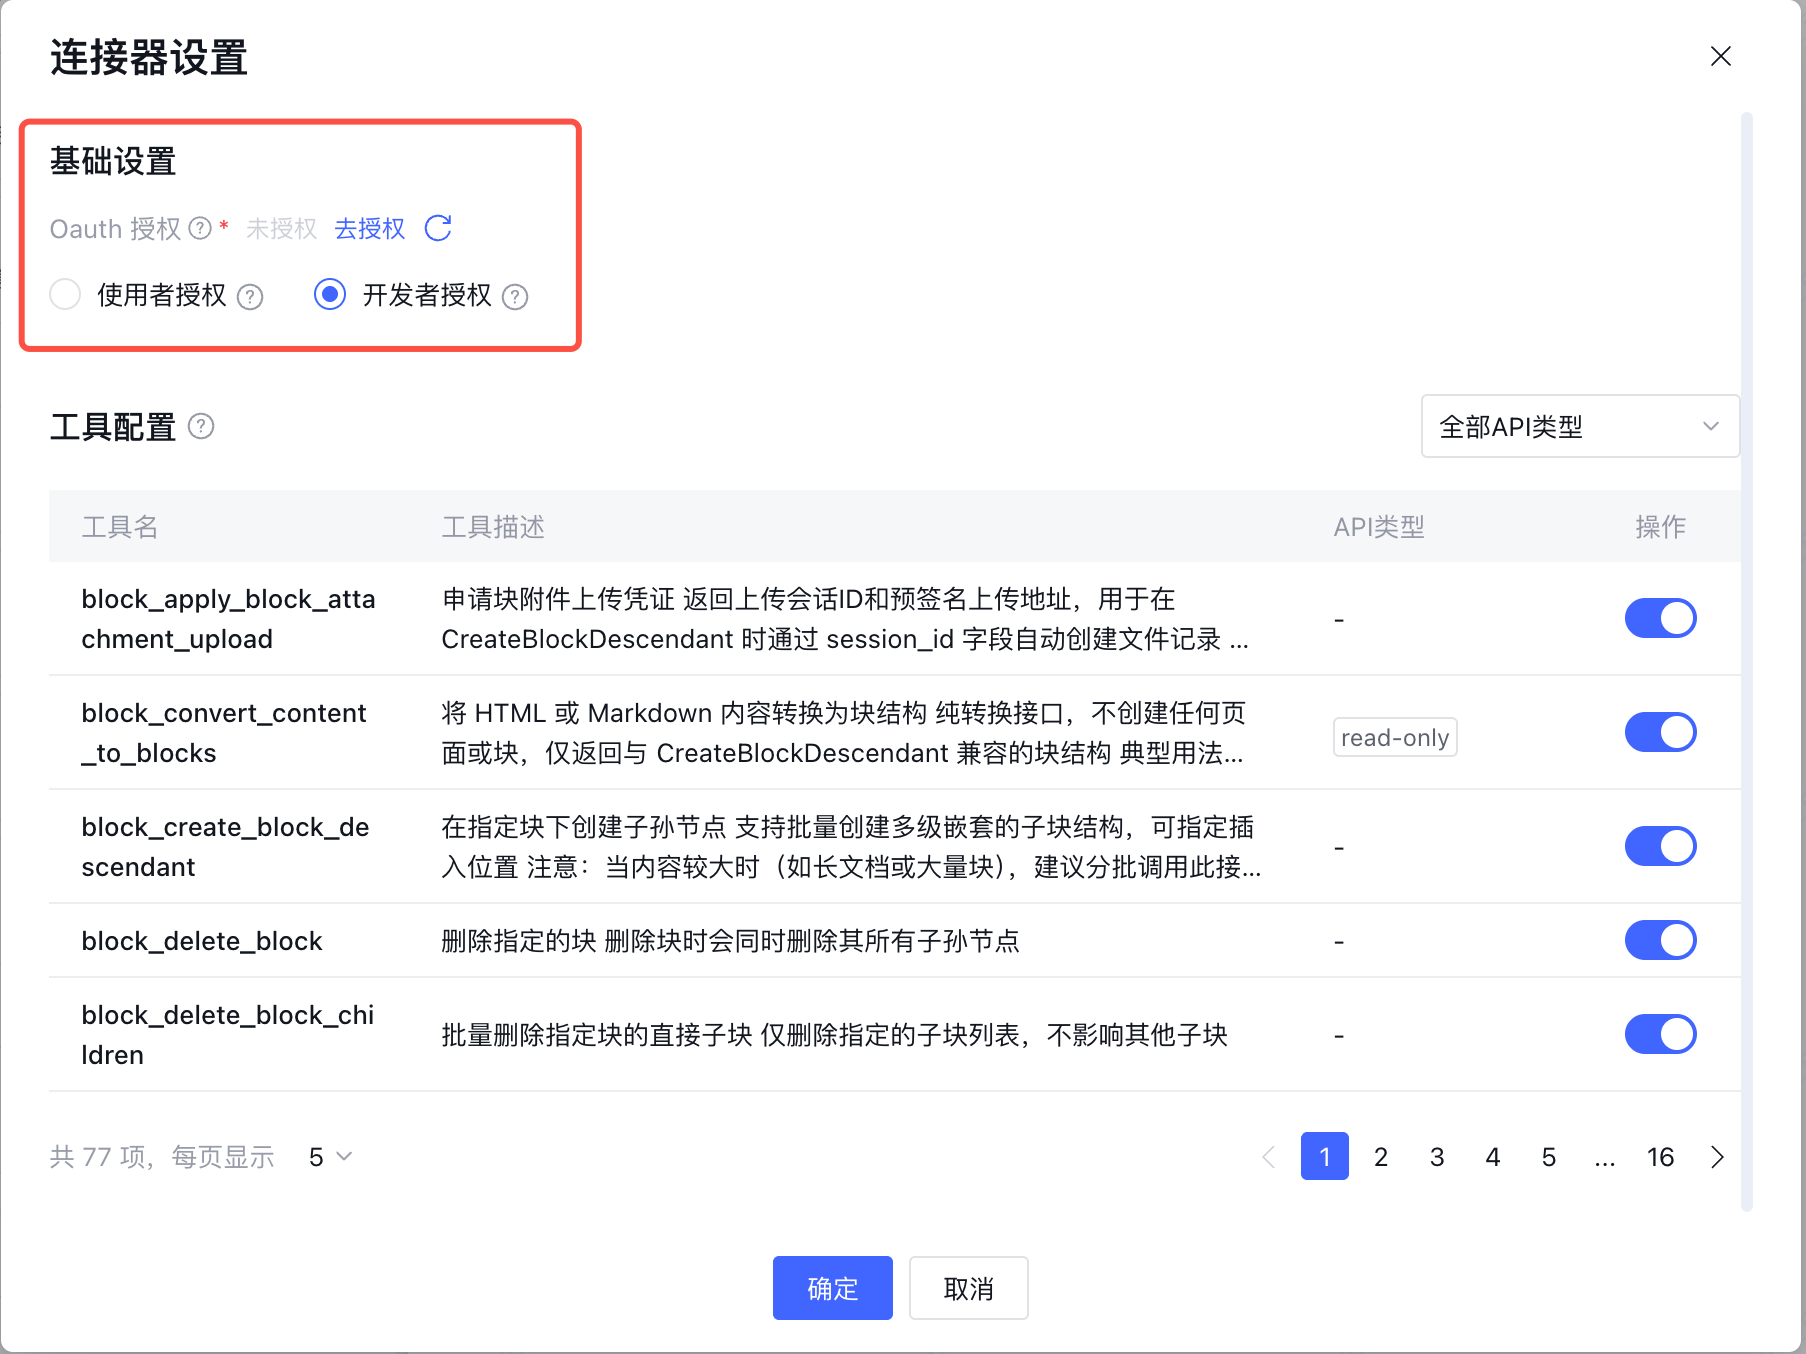Open the 全部API类型 dropdown
The height and width of the screenshot is (1354, 1806).
(1580, 426)
